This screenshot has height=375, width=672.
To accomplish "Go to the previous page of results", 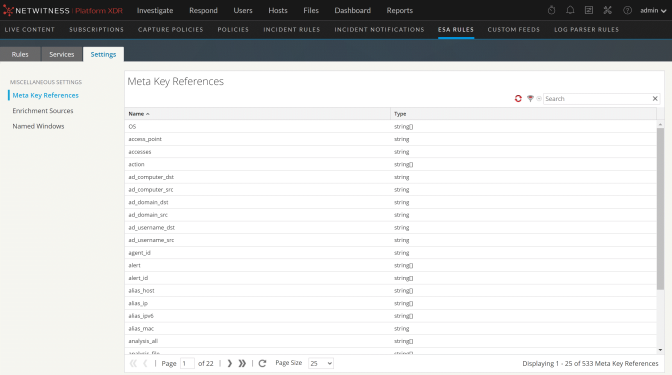I will [x=145, y=363].
